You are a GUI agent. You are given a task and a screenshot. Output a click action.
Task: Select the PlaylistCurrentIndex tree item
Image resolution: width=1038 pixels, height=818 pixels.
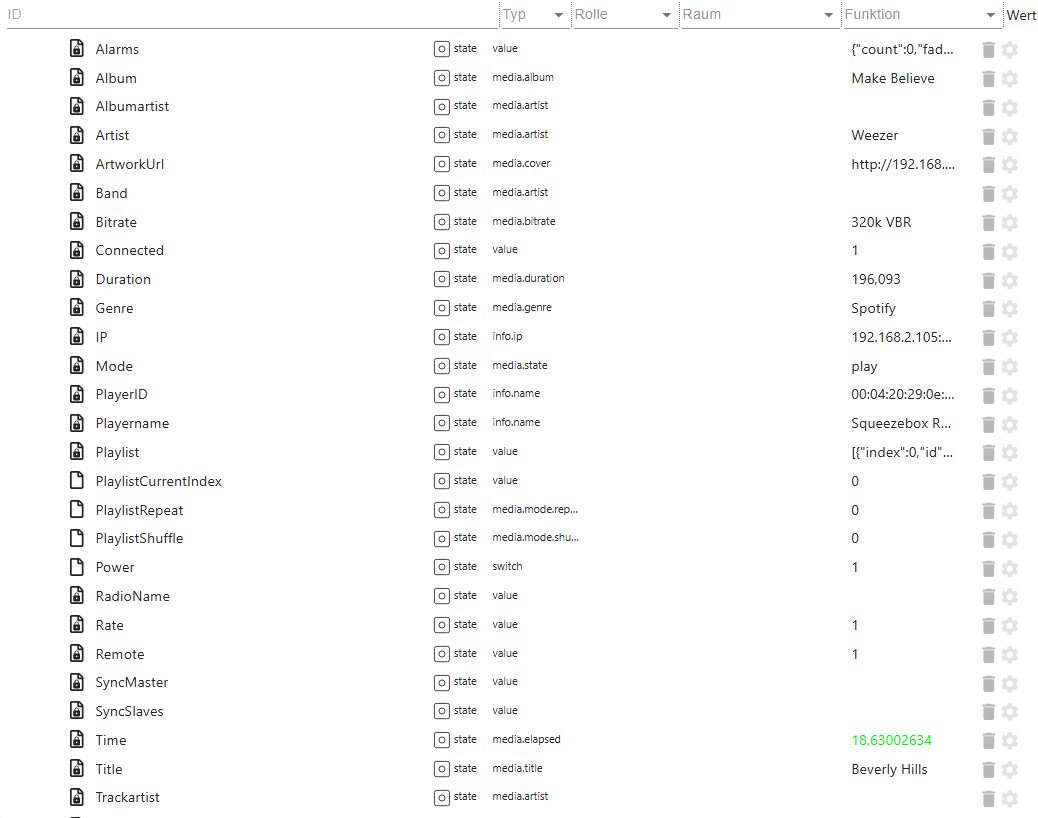(x=158, y=481)
